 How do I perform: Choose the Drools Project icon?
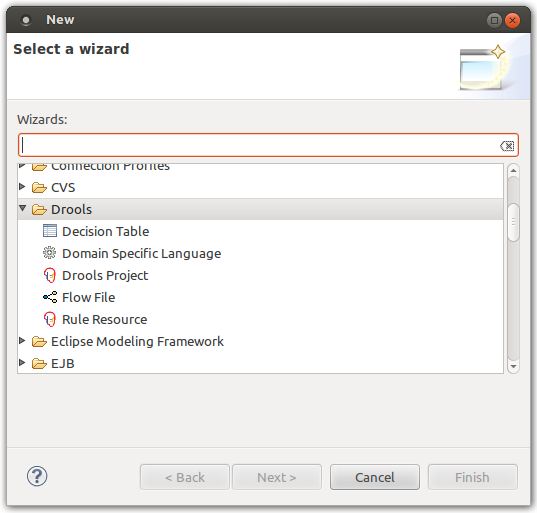pyautogui.click(x=50, y=275)
